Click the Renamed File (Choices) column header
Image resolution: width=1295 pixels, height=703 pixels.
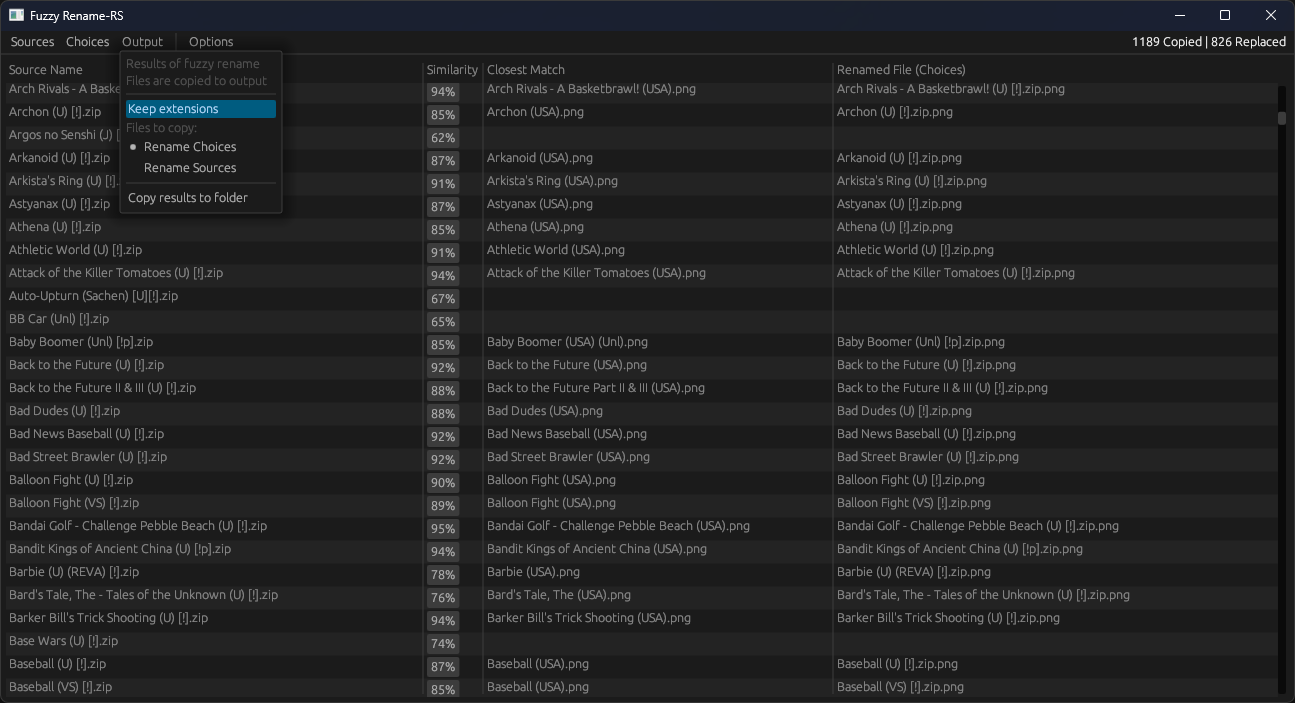pos(901,70)
